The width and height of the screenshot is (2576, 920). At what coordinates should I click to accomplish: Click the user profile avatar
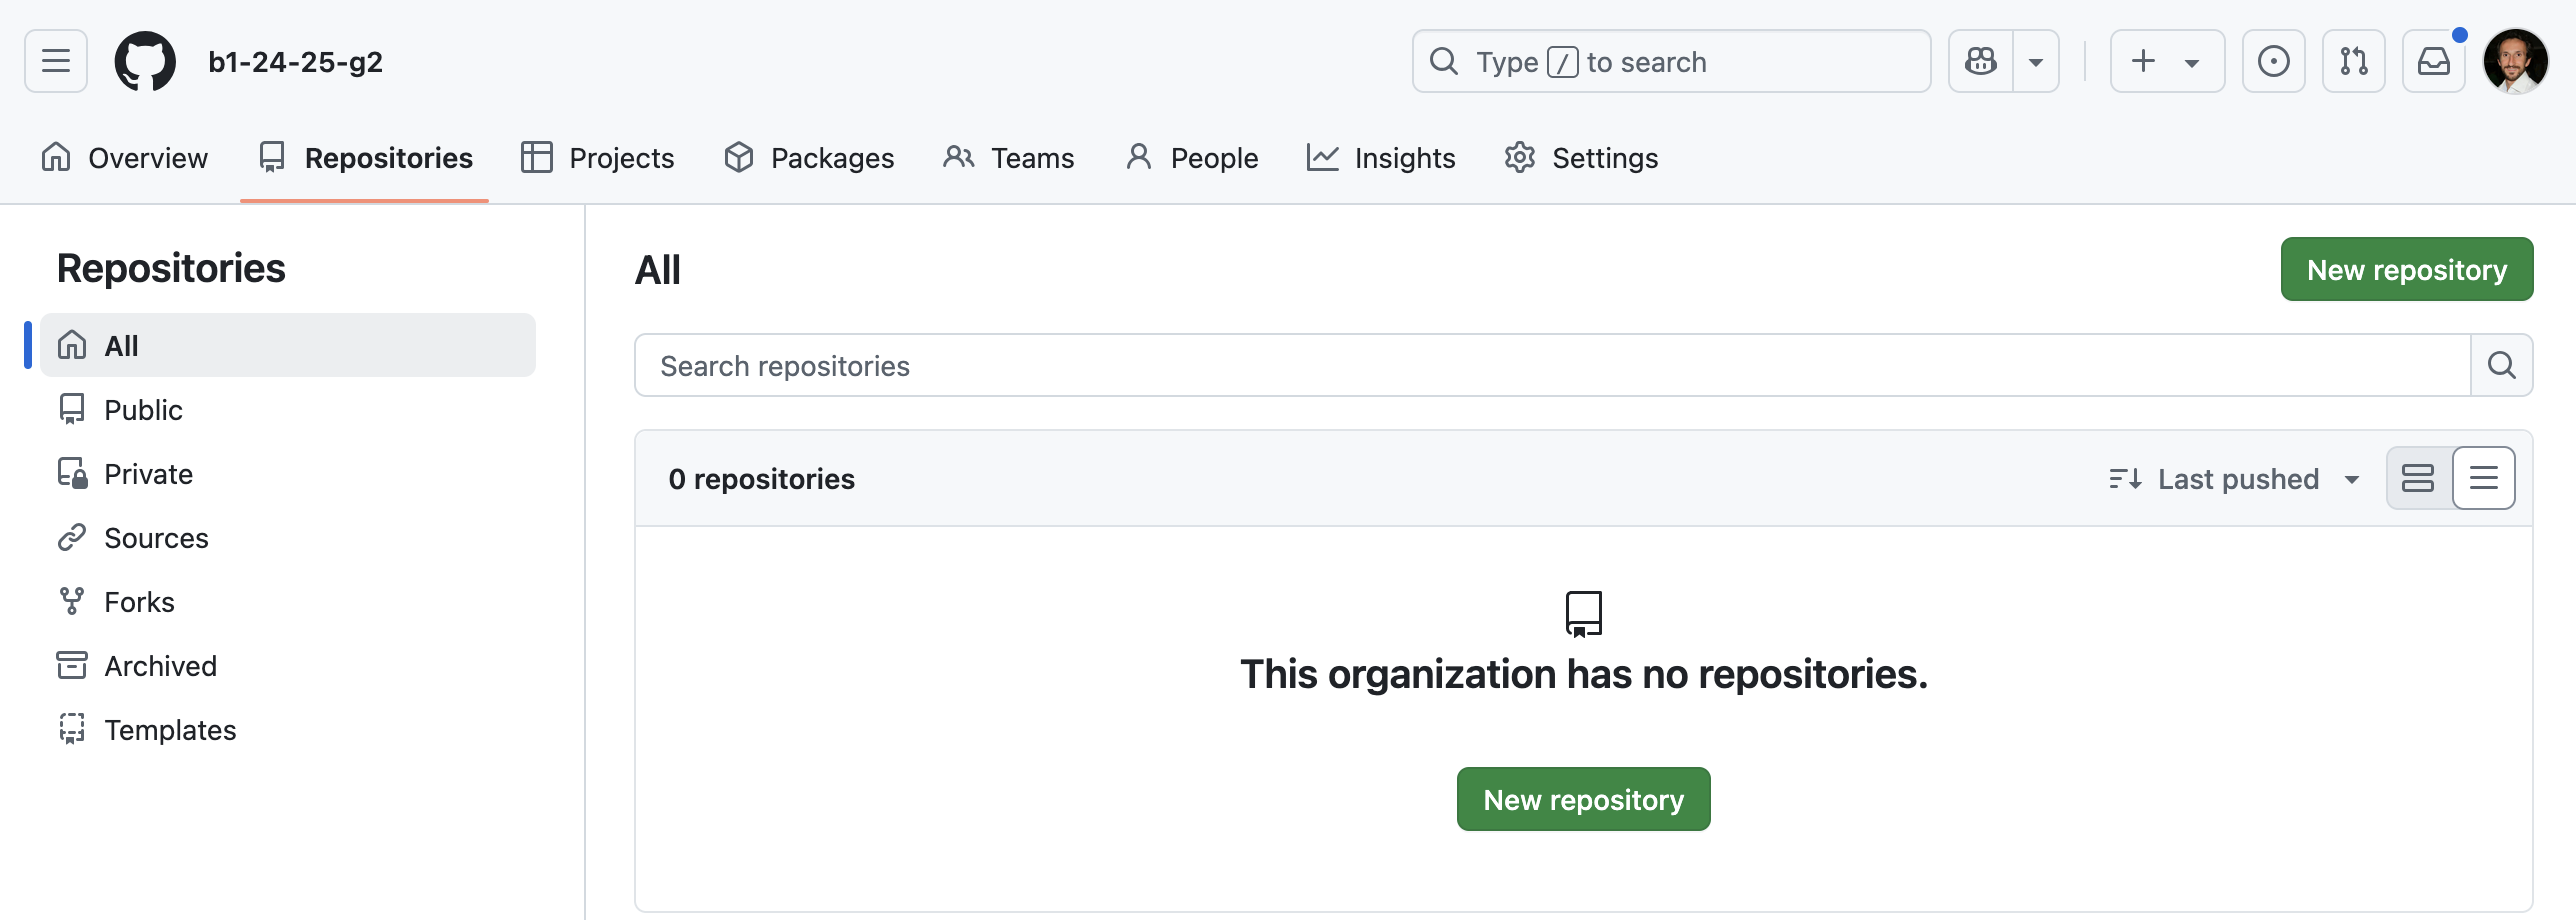point(2515,62)
